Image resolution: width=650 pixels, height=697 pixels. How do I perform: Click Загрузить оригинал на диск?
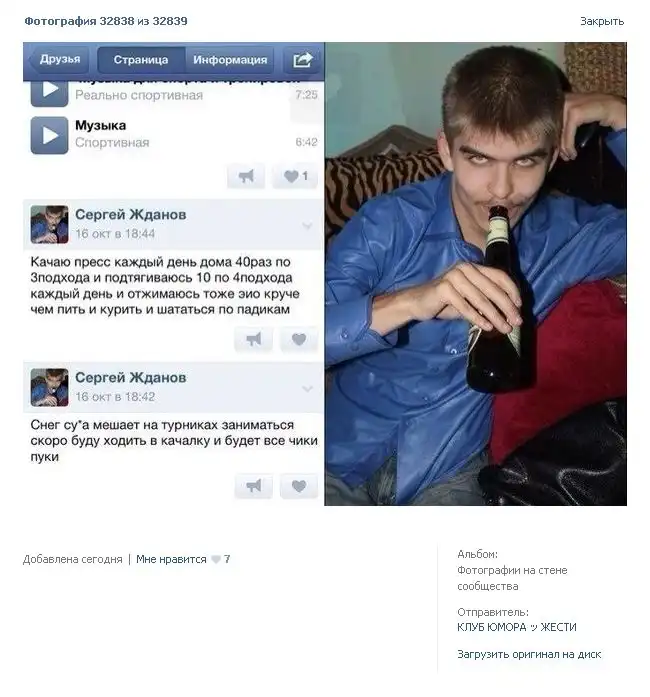529,654
